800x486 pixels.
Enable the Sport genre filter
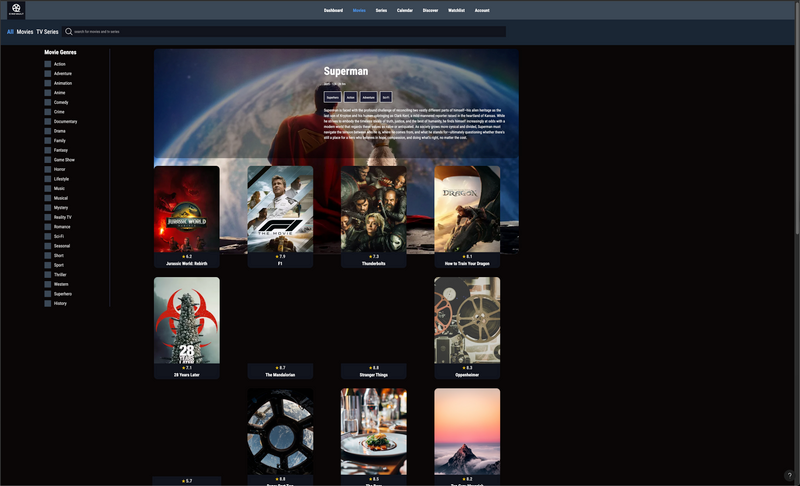[x=47, y=265]
